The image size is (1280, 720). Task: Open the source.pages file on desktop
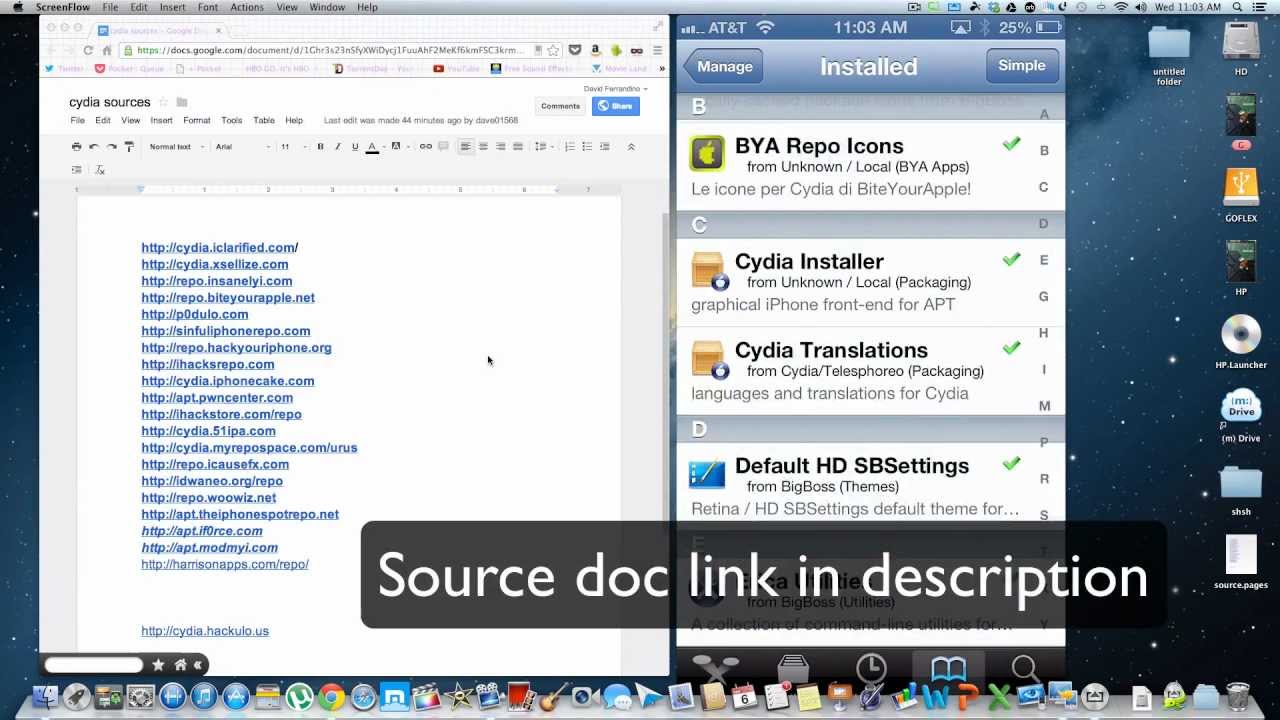(x=1241, y=563)
